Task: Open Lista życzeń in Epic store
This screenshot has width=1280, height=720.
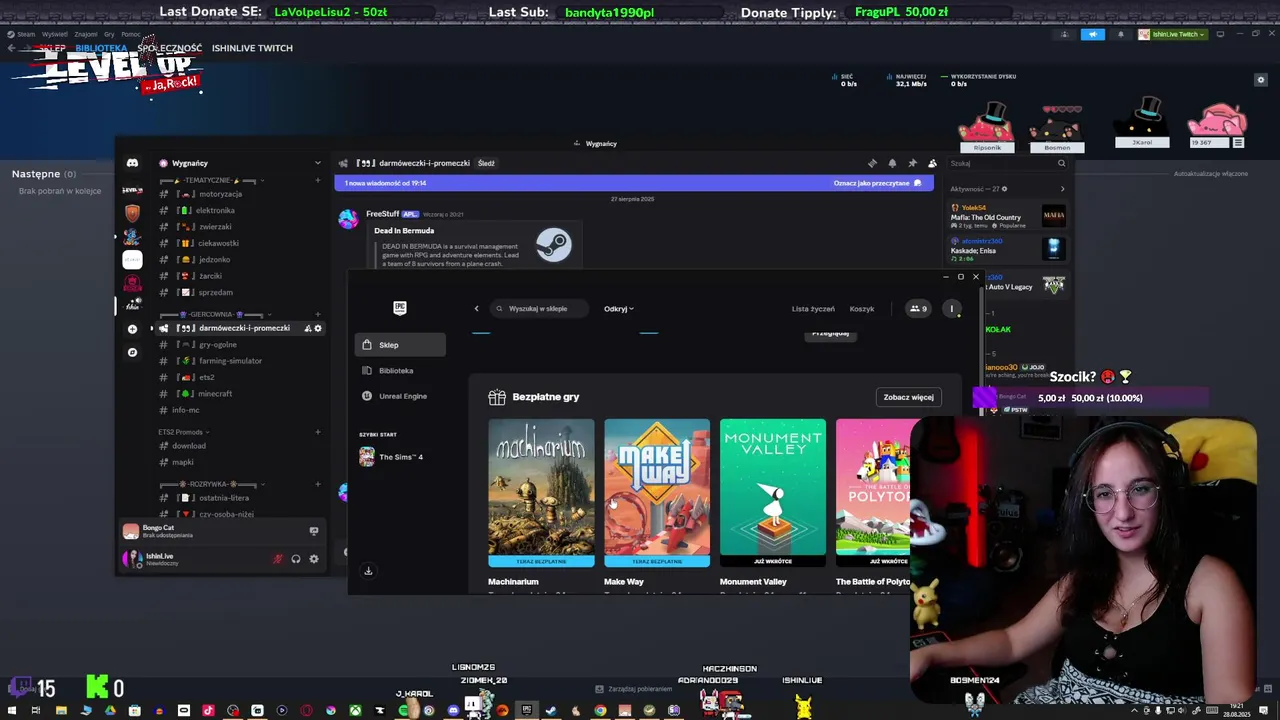Action: 813,309
